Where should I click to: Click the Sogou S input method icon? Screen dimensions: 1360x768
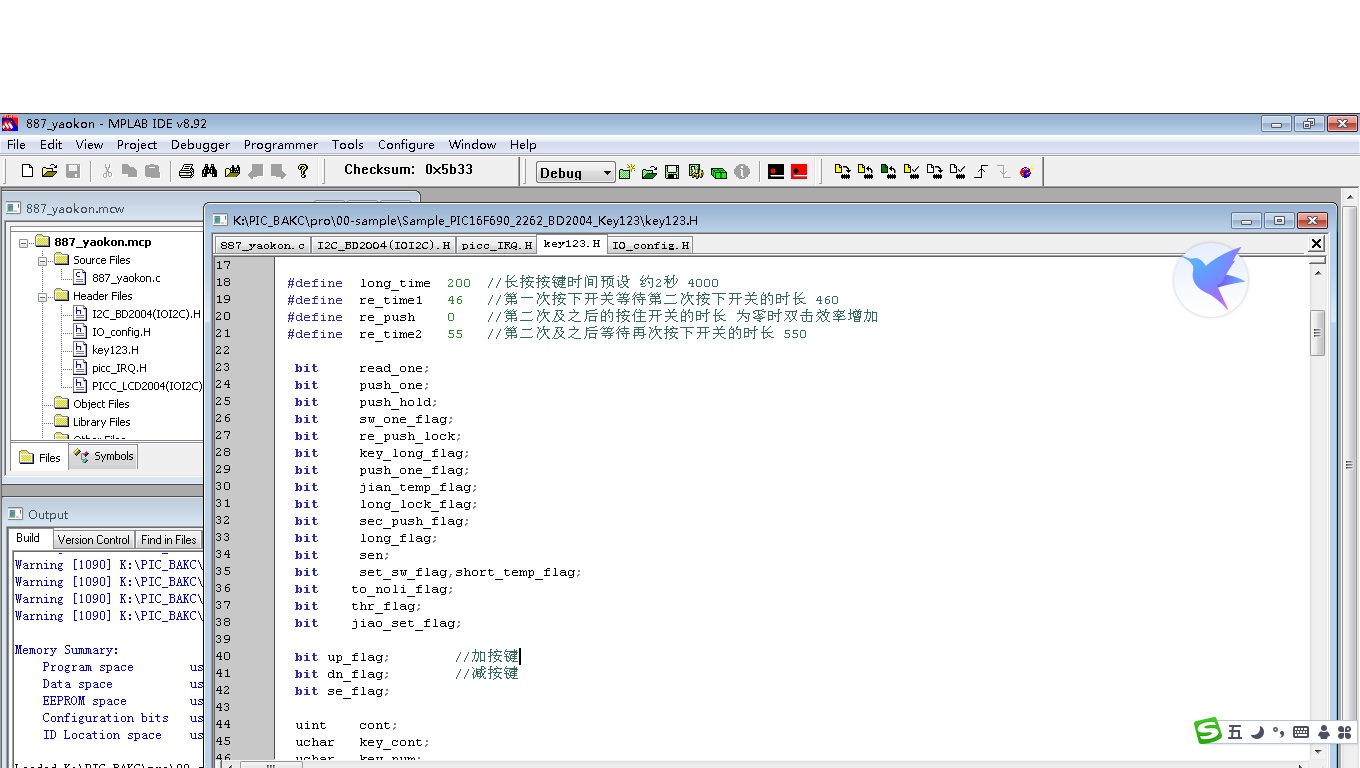pos(1209,731)
